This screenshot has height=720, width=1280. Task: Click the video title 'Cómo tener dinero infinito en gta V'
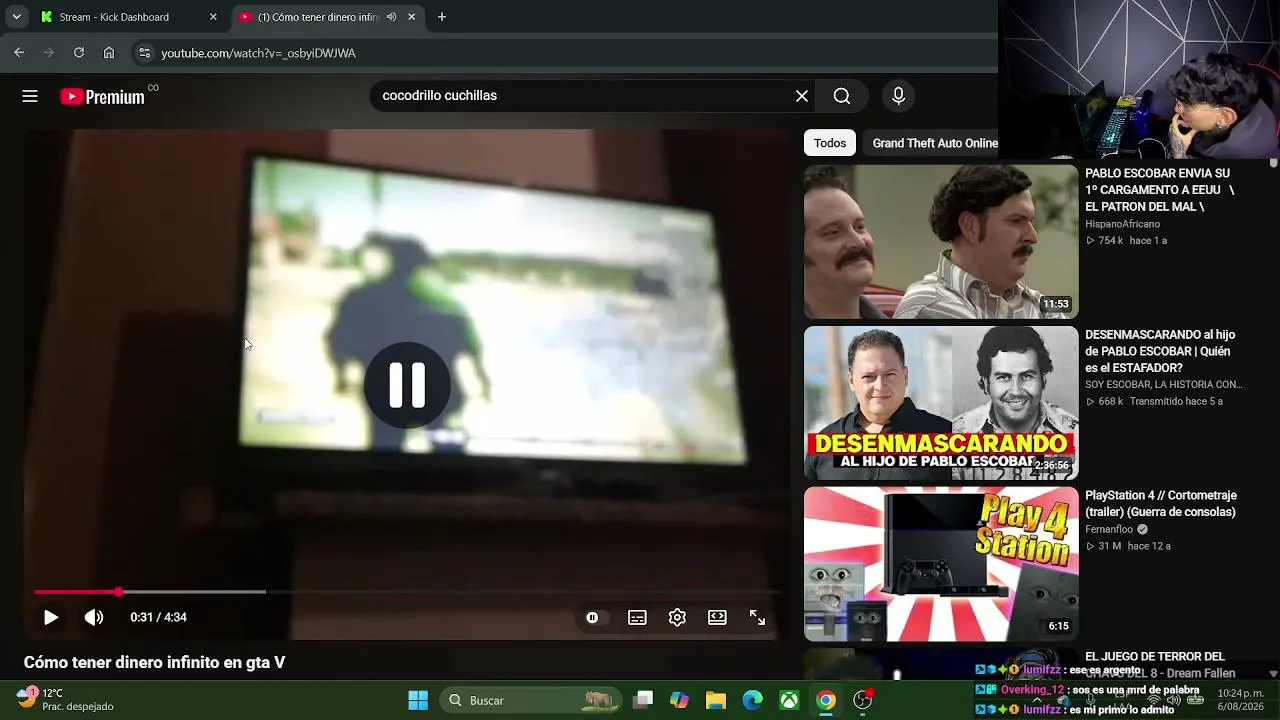point(155,663)
